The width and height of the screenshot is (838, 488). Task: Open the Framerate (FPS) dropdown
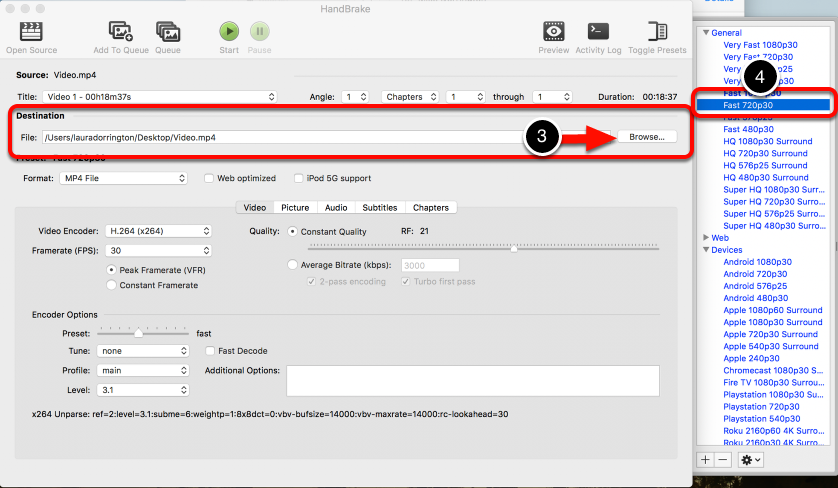[x=158, y=251]
